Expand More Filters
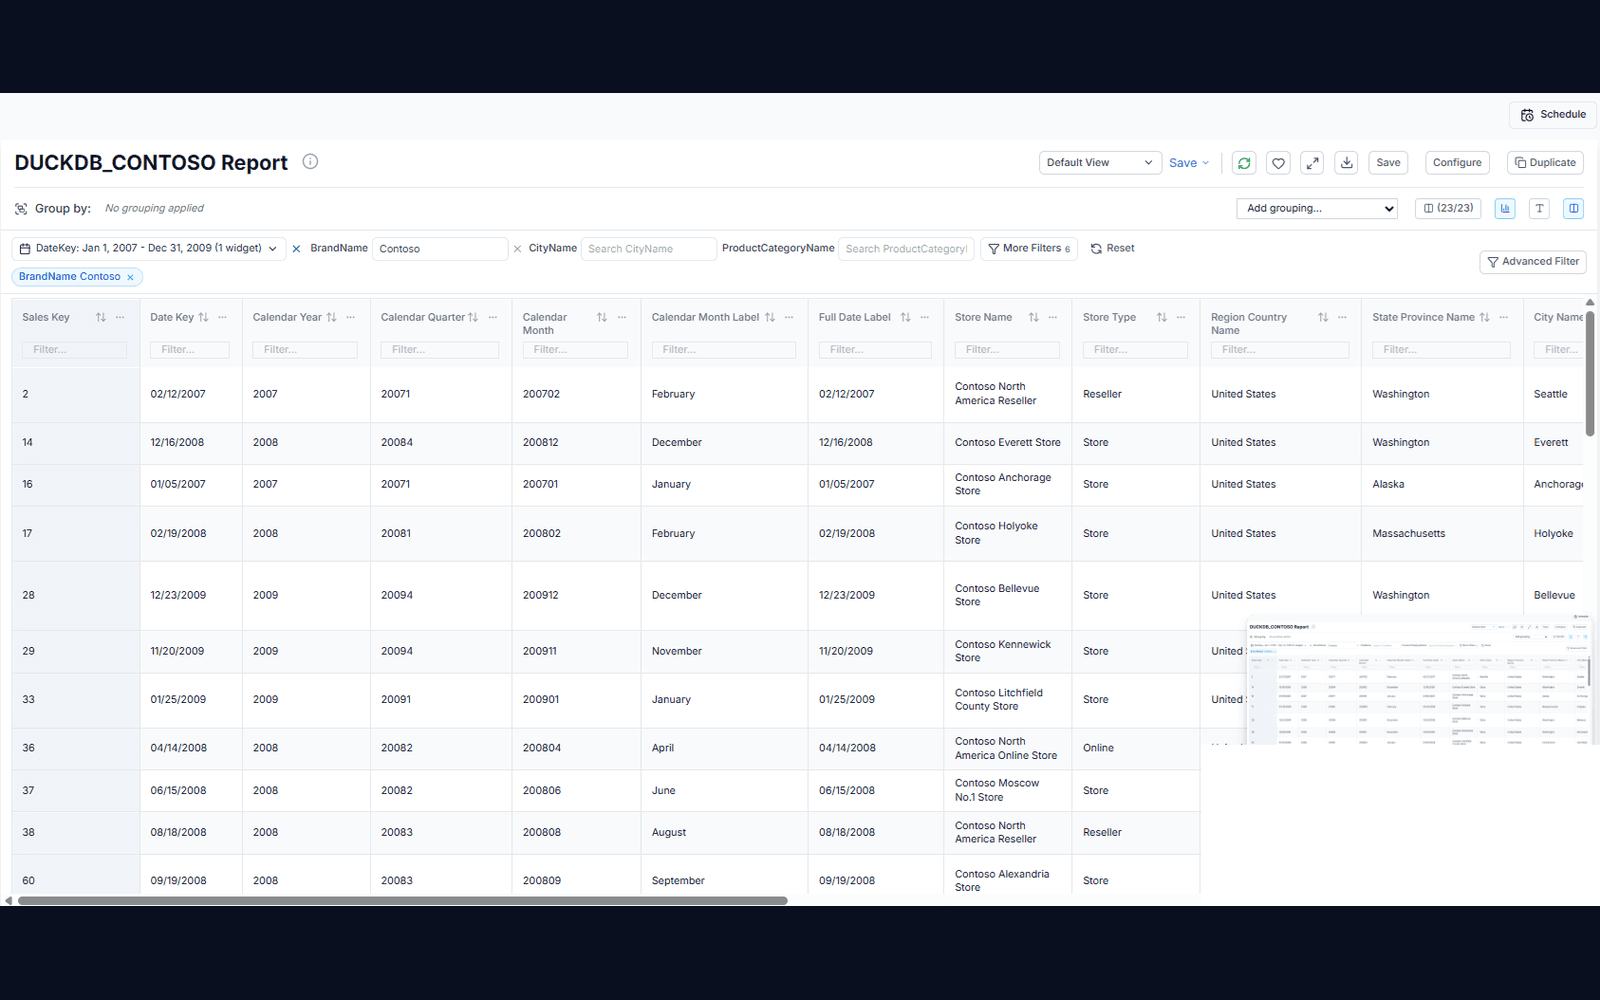Viewport: 1600px width, 1000px height. click(x=1029, y=249)
